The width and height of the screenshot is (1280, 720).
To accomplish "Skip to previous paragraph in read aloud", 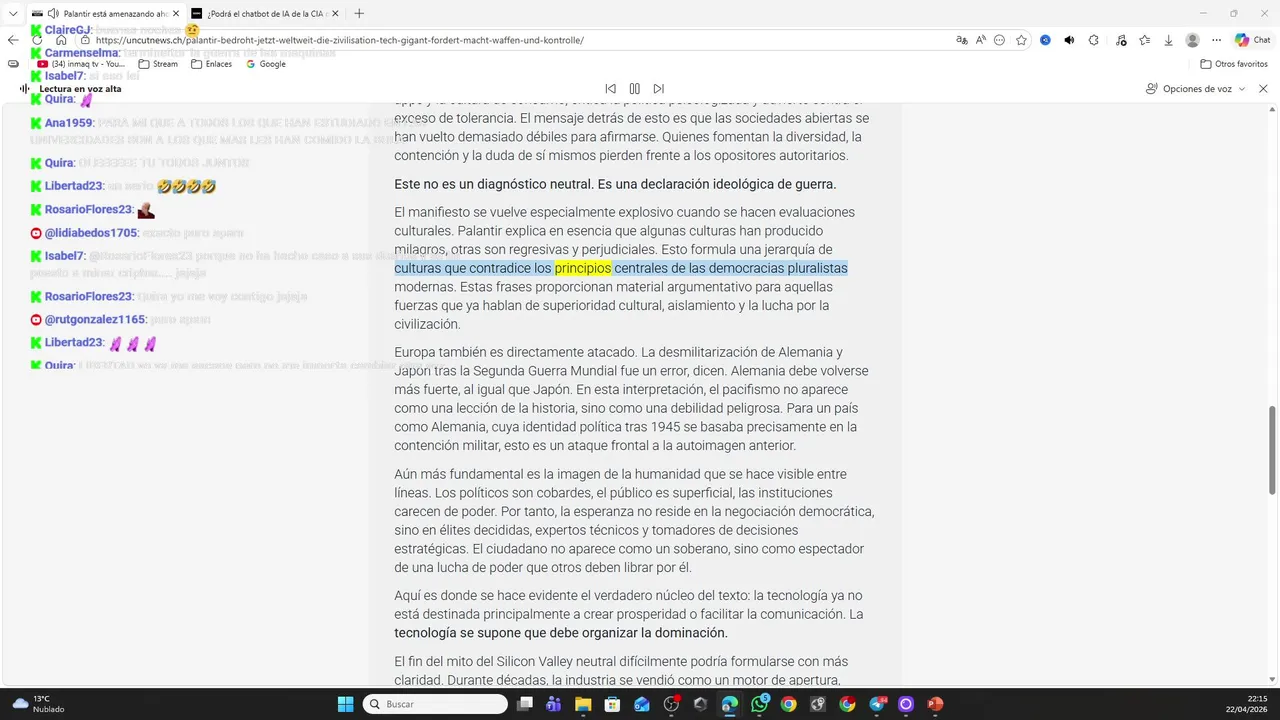I will pos(610,89).
